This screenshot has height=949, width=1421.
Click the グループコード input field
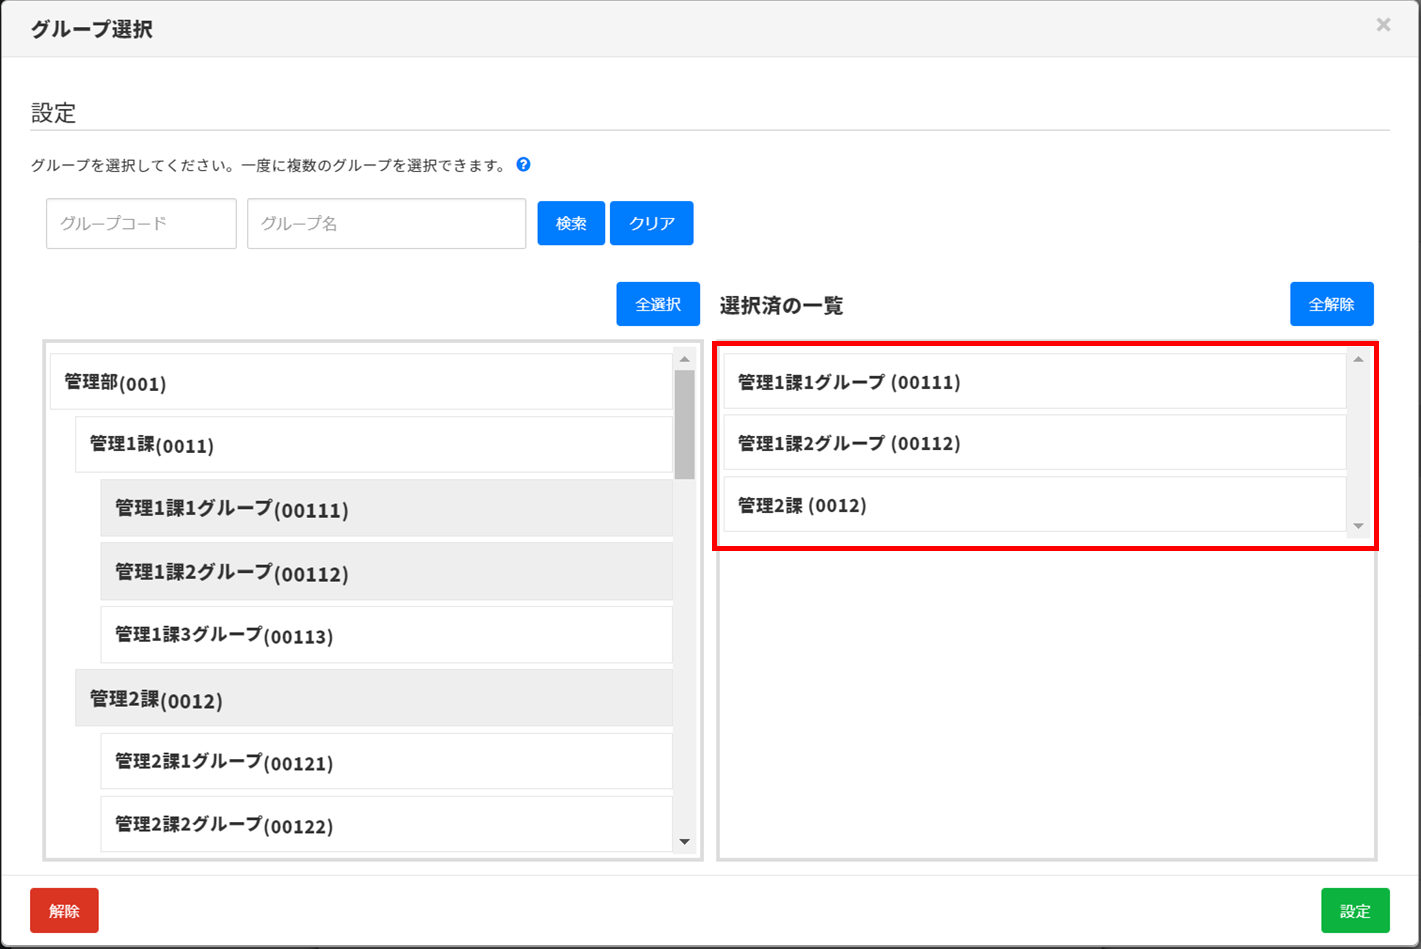[x=141, y=223]
